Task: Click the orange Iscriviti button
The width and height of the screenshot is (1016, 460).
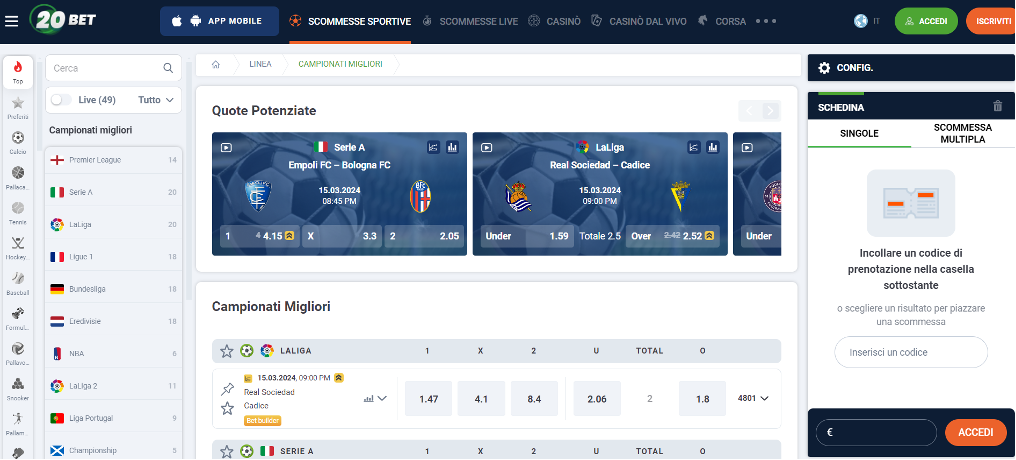Action: (x=991, y=21)
